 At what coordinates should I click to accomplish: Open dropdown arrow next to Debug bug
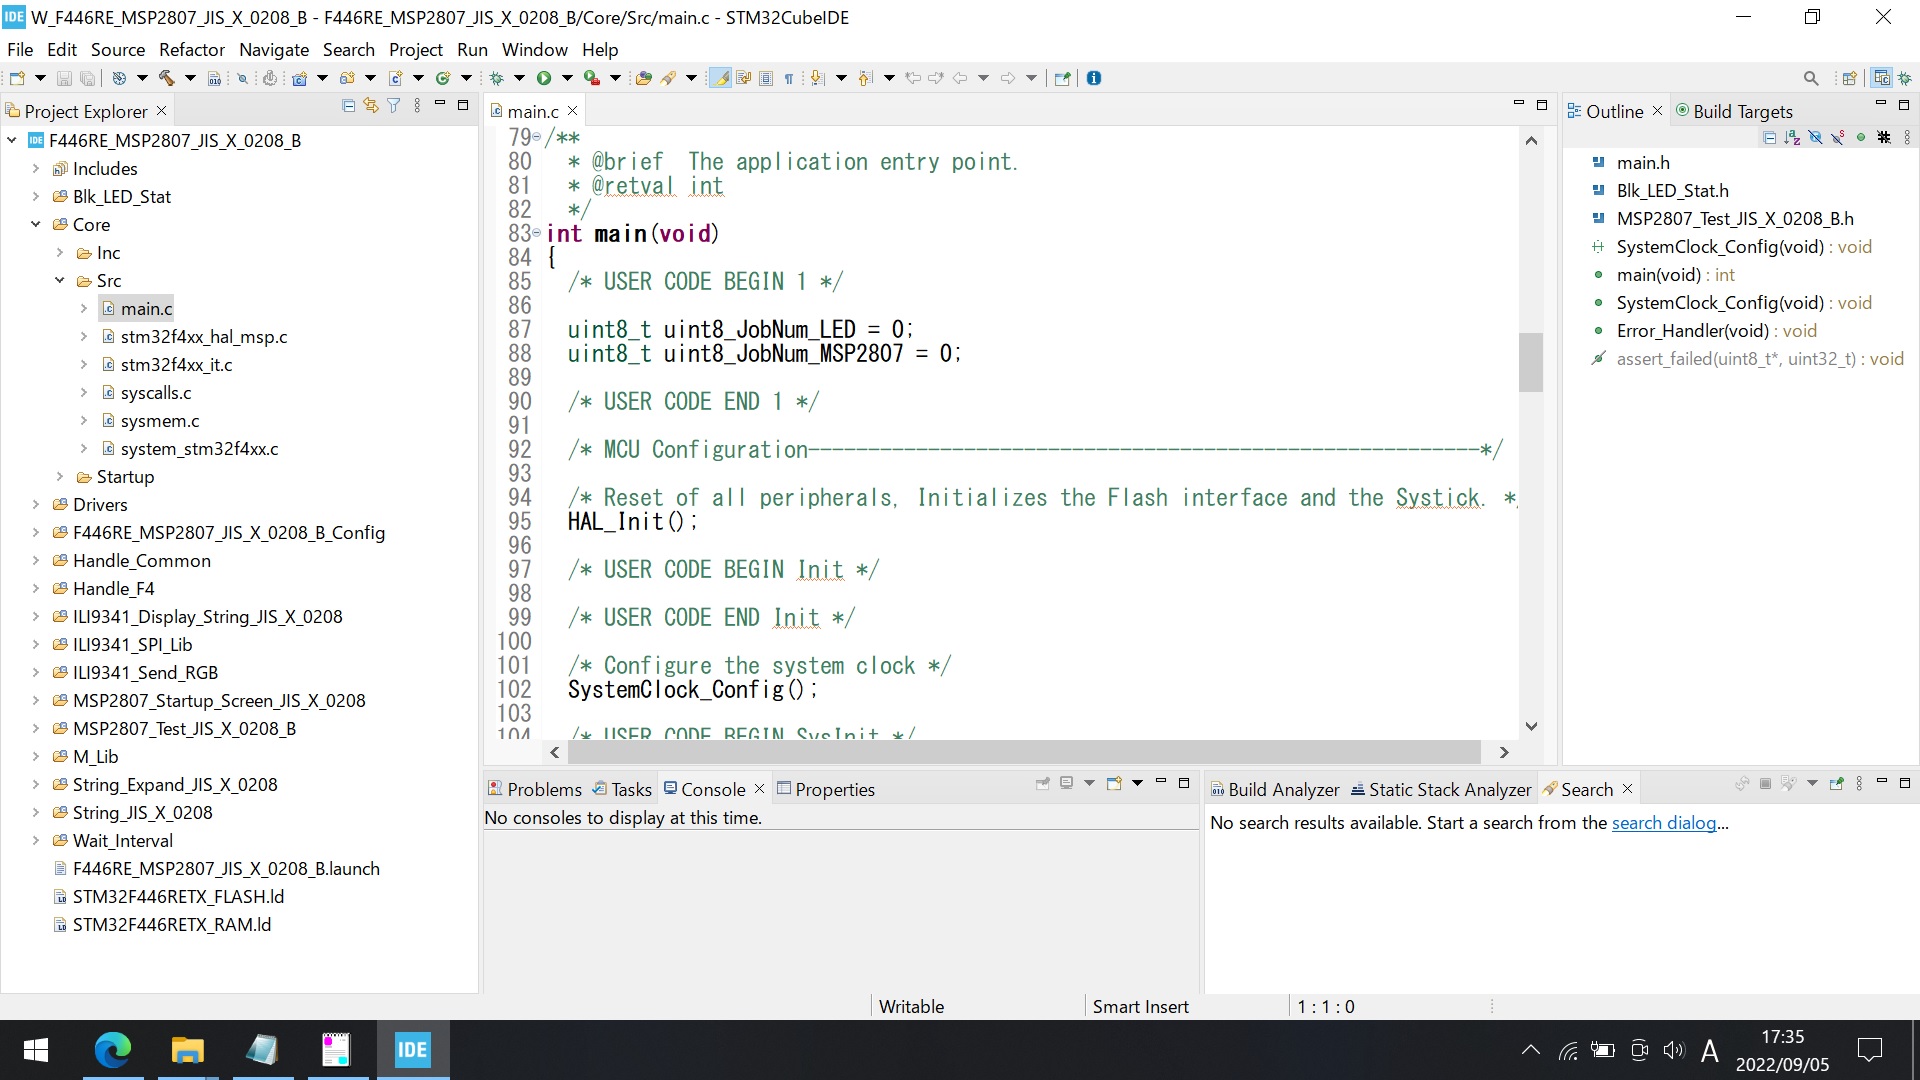(519, 78)
